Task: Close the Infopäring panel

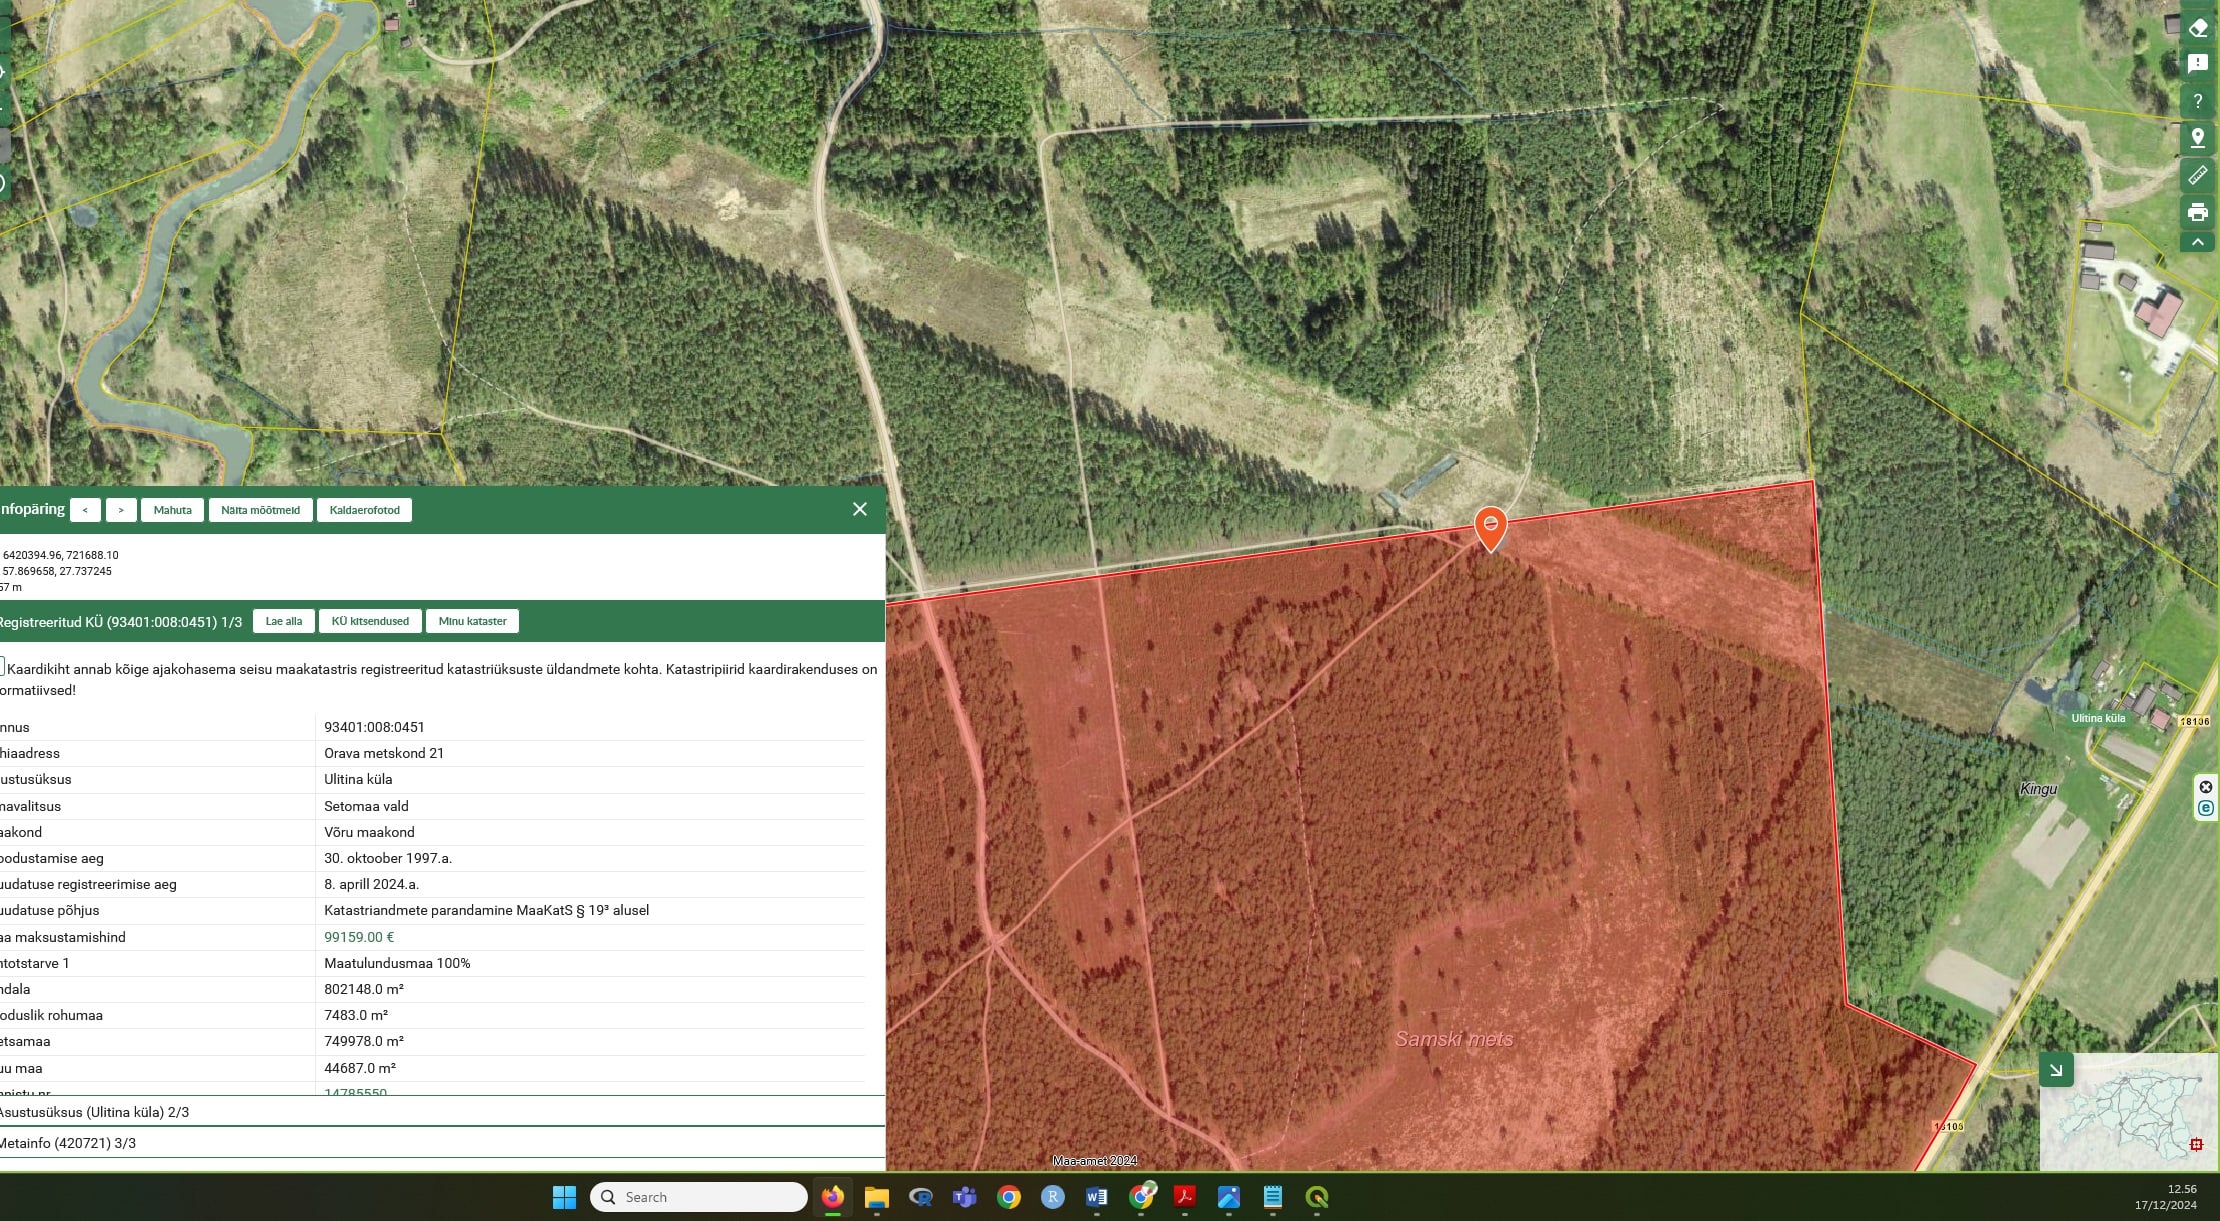Action: point(859,509)
